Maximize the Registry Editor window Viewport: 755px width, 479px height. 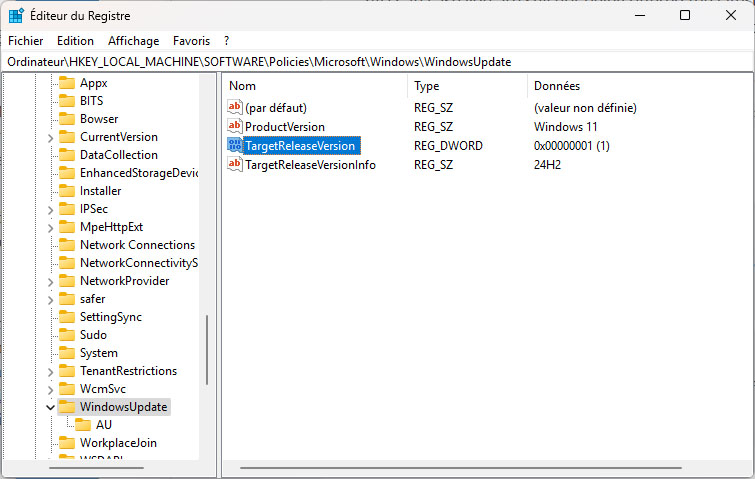pyautogui.click(x=685, y=15)
